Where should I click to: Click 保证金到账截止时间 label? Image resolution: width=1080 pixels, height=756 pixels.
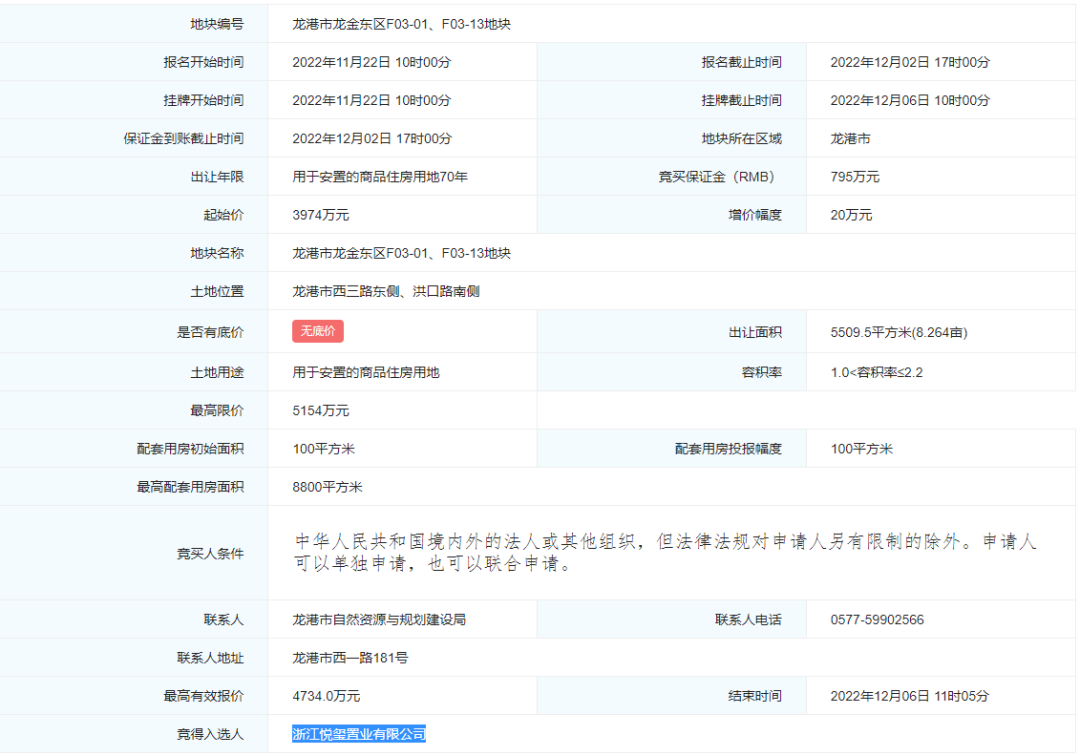tap(184, 138)
